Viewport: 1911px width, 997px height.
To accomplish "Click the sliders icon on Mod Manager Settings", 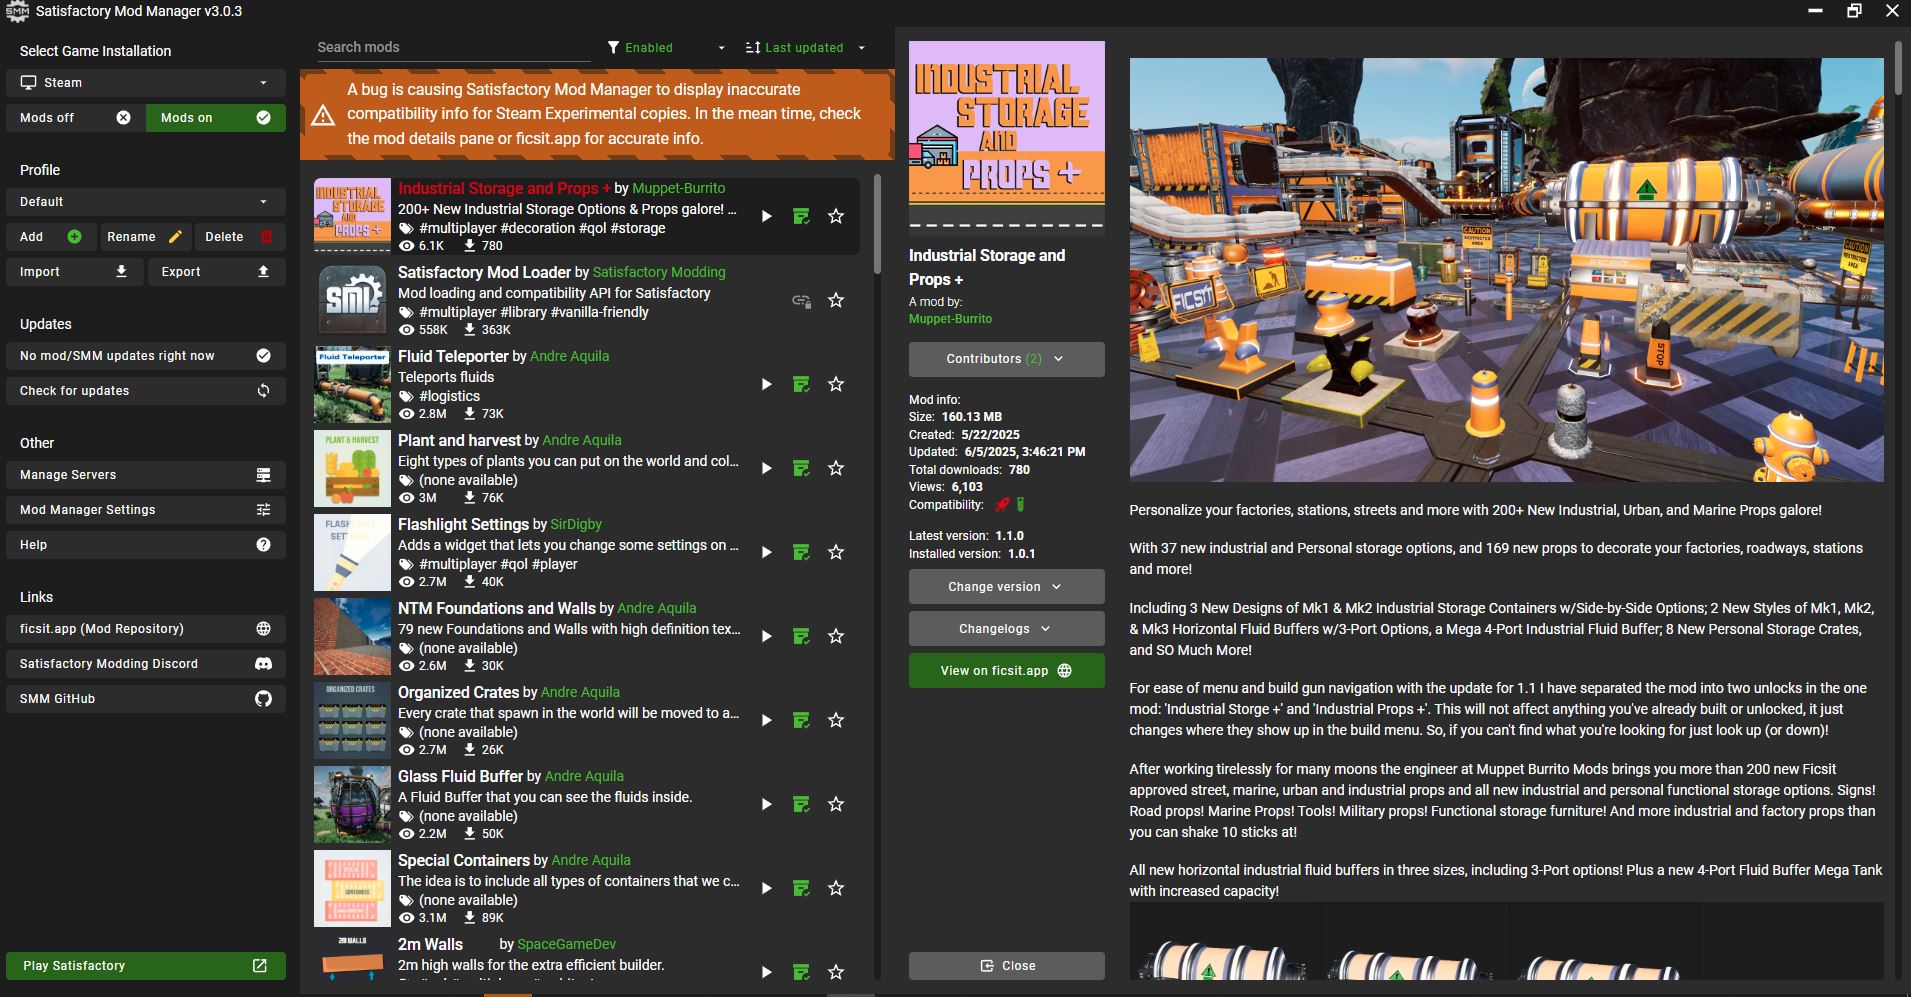I will tap(263, 510).
